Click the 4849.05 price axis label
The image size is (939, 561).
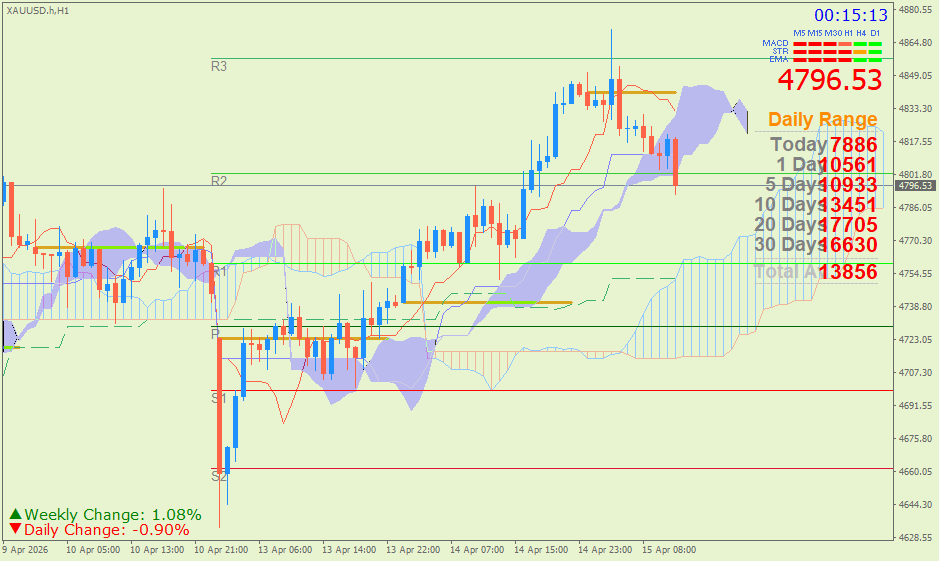point(915,75)
